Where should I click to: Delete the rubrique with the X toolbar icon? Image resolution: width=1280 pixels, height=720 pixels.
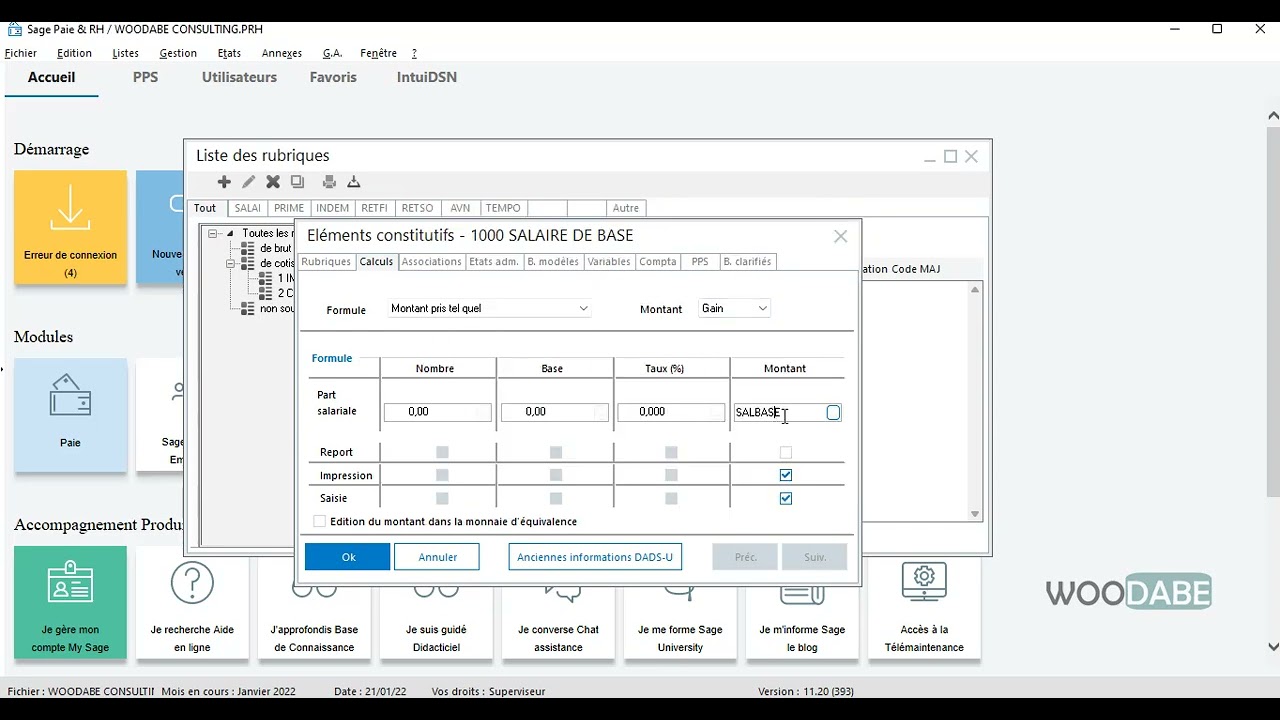pyautogui.click(x=273, y=182)
